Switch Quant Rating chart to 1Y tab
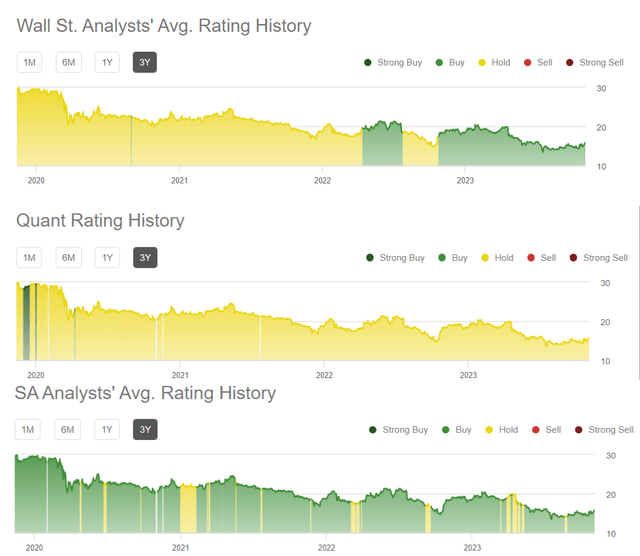This screenshot has width=640, height=556. coord(107,258)
